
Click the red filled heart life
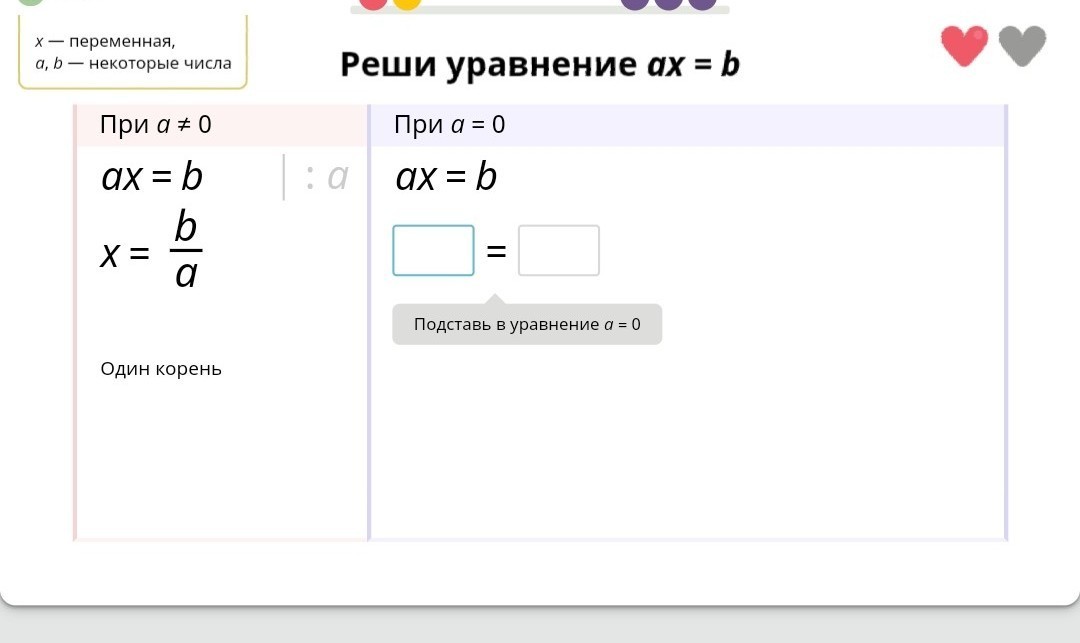964,46
